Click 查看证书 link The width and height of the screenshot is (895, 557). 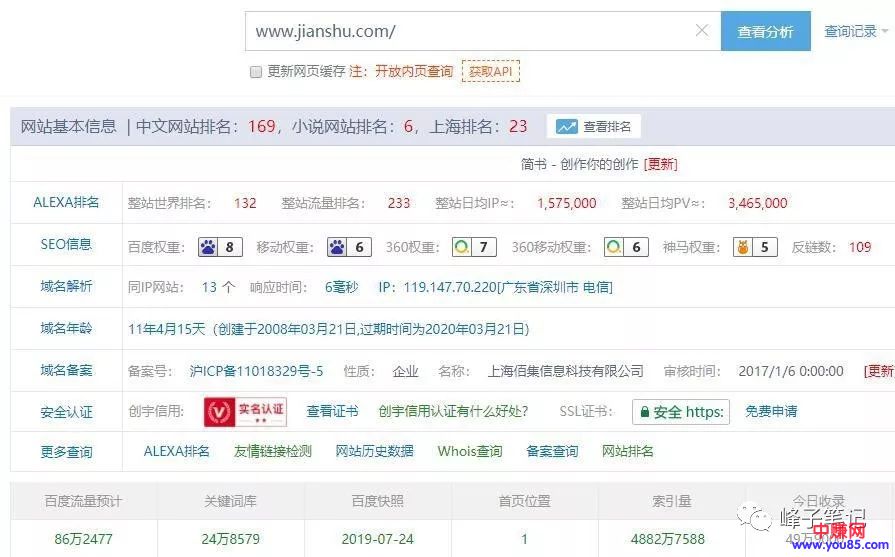[332, 411]
